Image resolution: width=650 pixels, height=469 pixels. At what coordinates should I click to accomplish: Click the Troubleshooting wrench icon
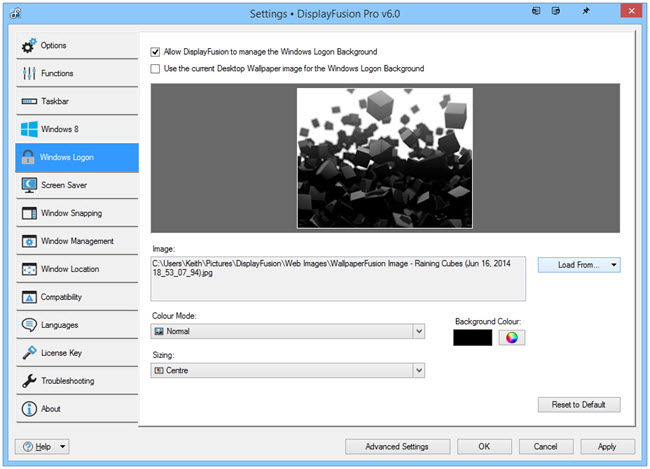pos(29,381)
